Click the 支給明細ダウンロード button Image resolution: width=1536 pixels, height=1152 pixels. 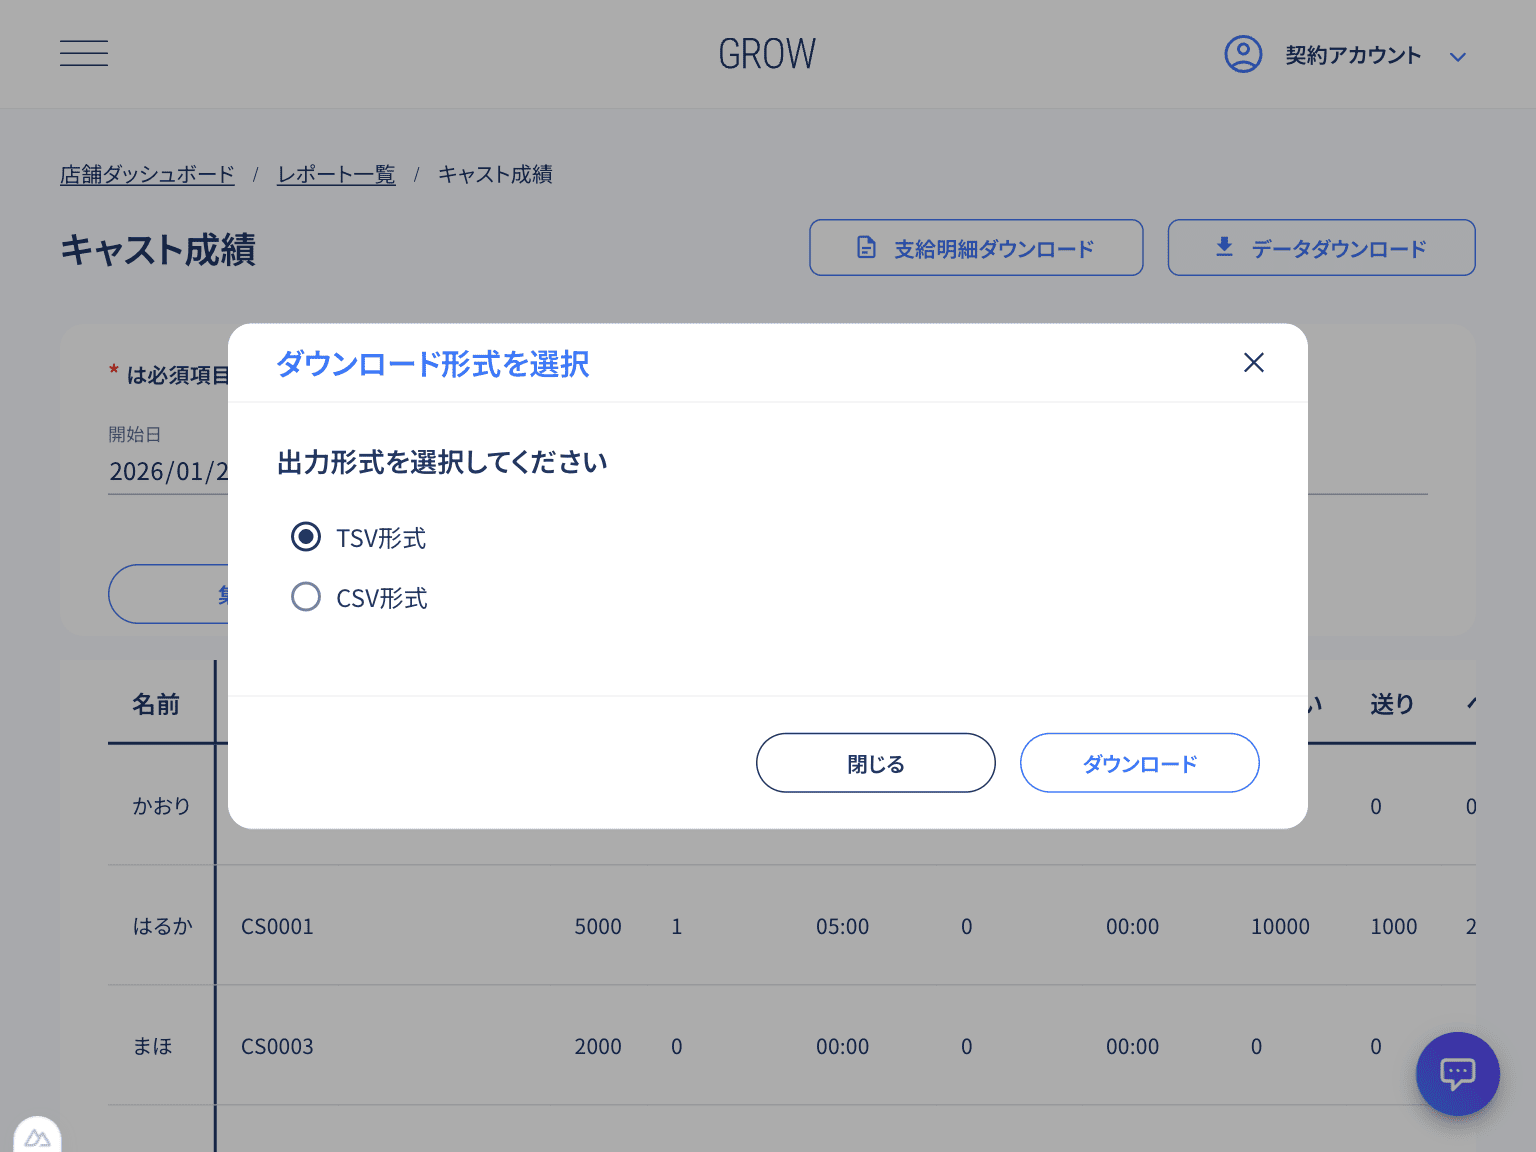click(x=975, y=247)
